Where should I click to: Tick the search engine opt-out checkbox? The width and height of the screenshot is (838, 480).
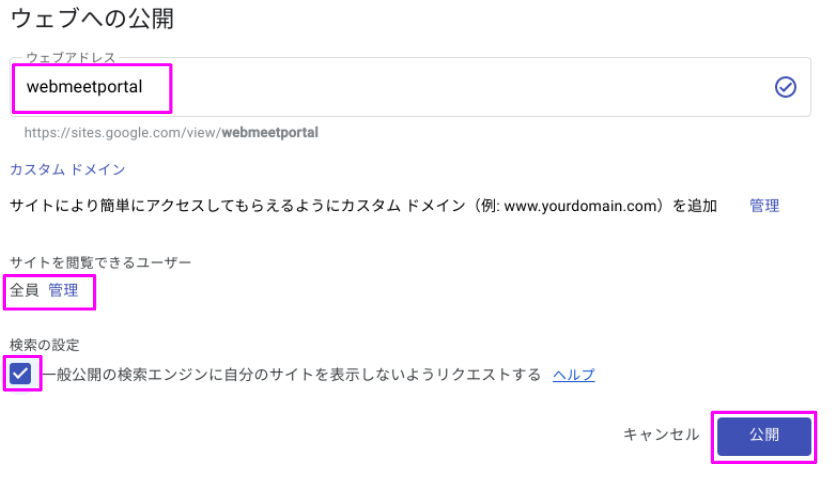(x=21, y=373)
